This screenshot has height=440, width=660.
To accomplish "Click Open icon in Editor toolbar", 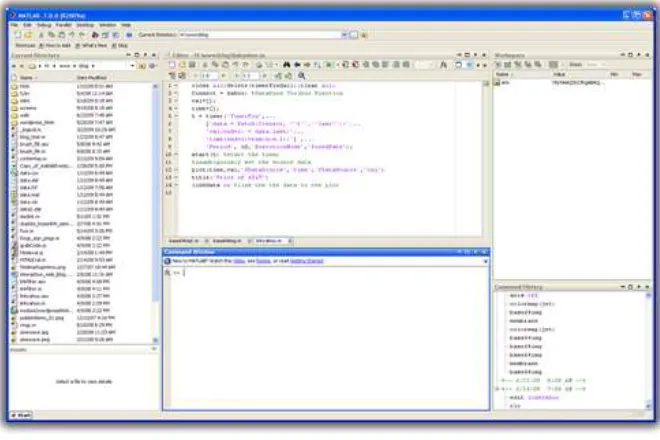I will [182, 65].
